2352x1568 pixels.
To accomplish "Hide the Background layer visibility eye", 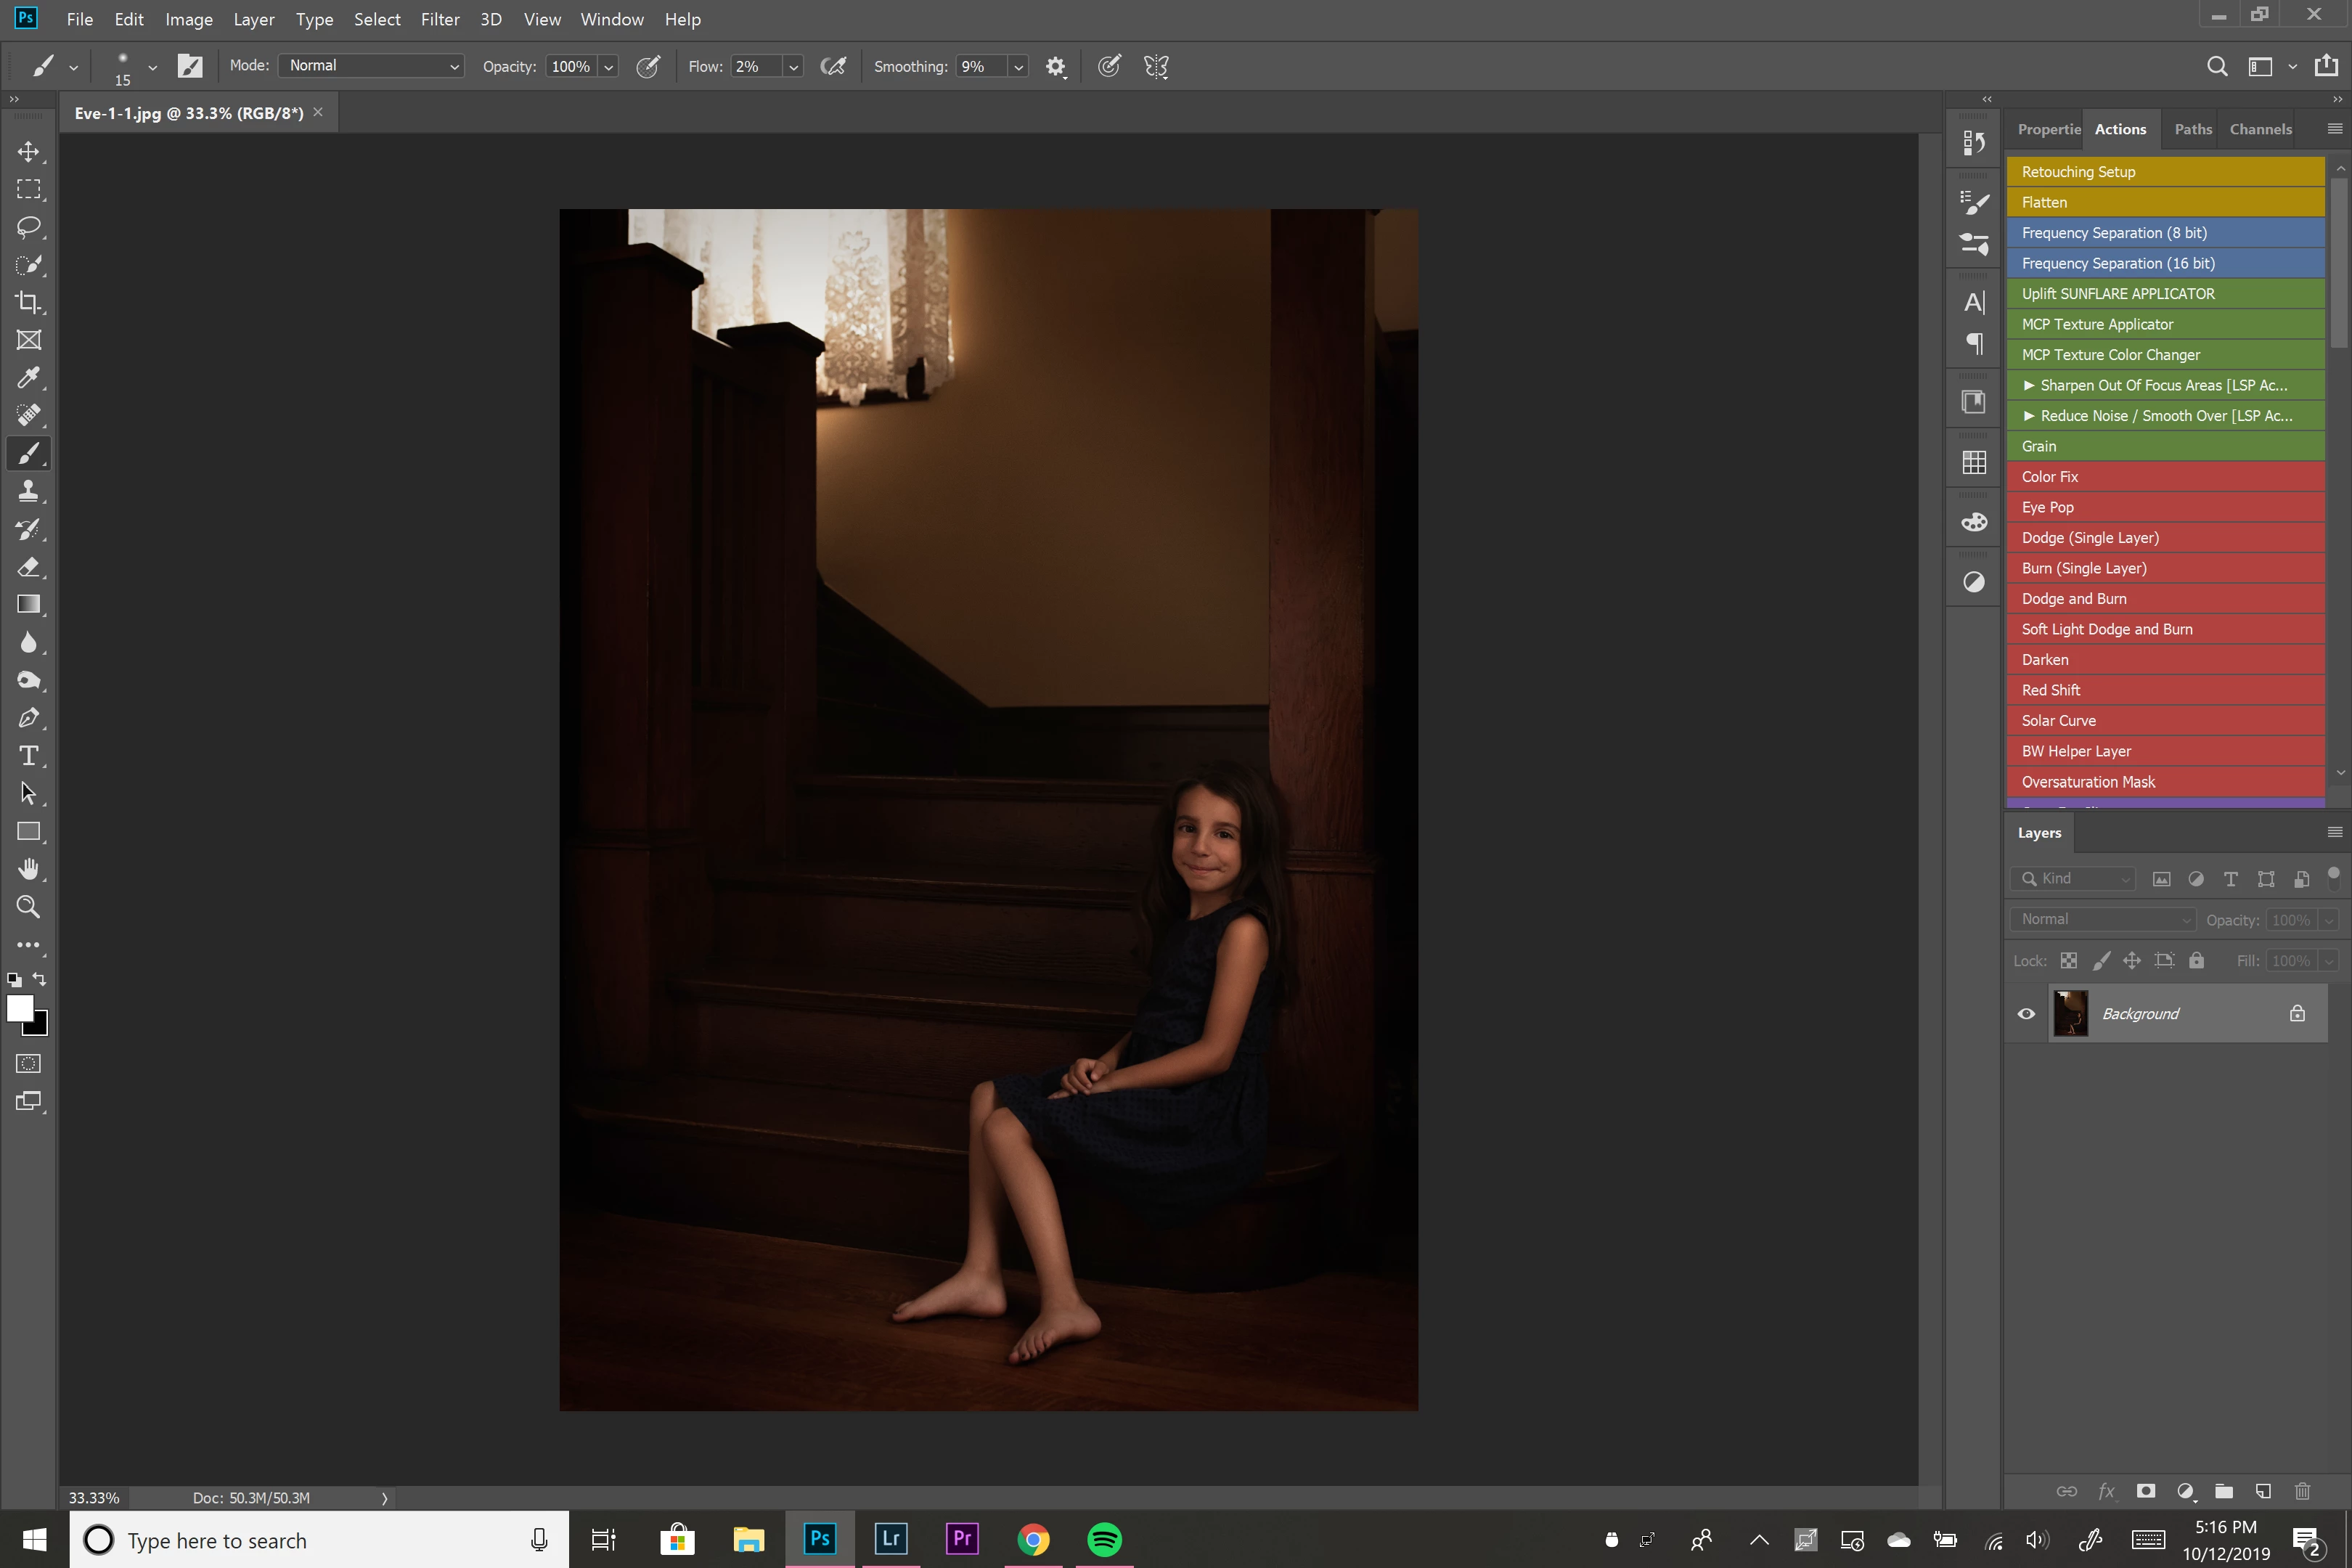I will tap(2026, 1013).
